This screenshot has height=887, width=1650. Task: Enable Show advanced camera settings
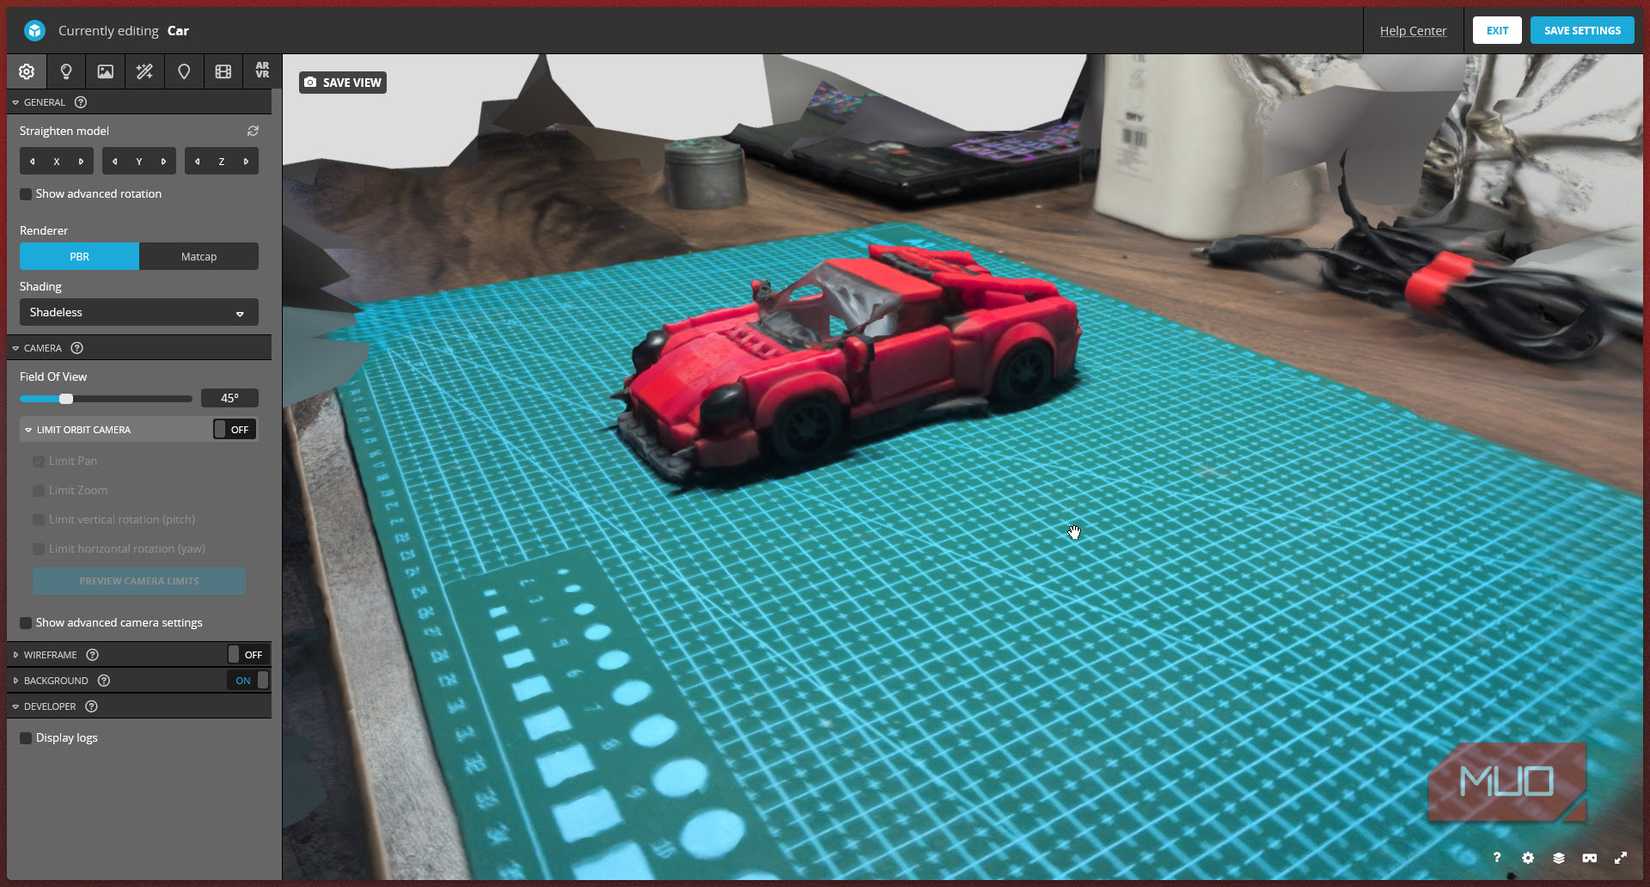pyautogui.click(x=26, y=623)
